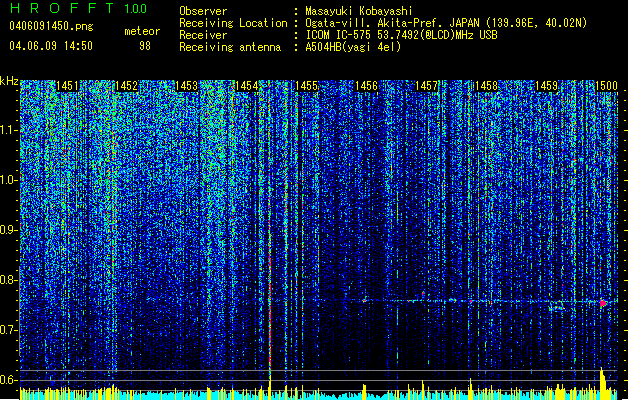Viewport: 629px width, 400px height.
Task: Click the 0.8 kHz axis tick label
Action: click(9, 280)
